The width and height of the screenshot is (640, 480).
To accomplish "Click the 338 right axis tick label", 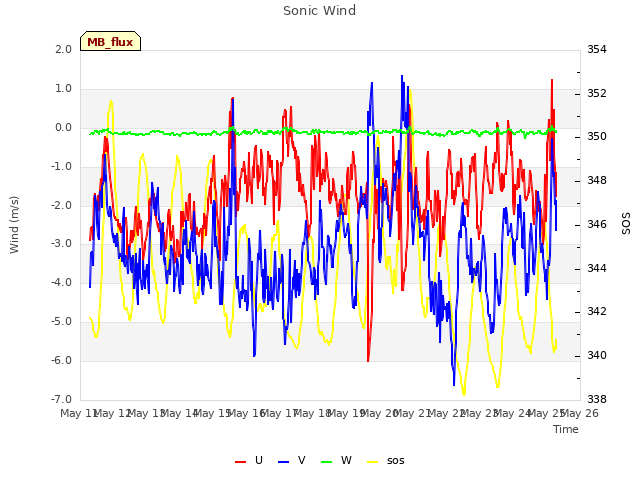I will [x=597, y=399].
